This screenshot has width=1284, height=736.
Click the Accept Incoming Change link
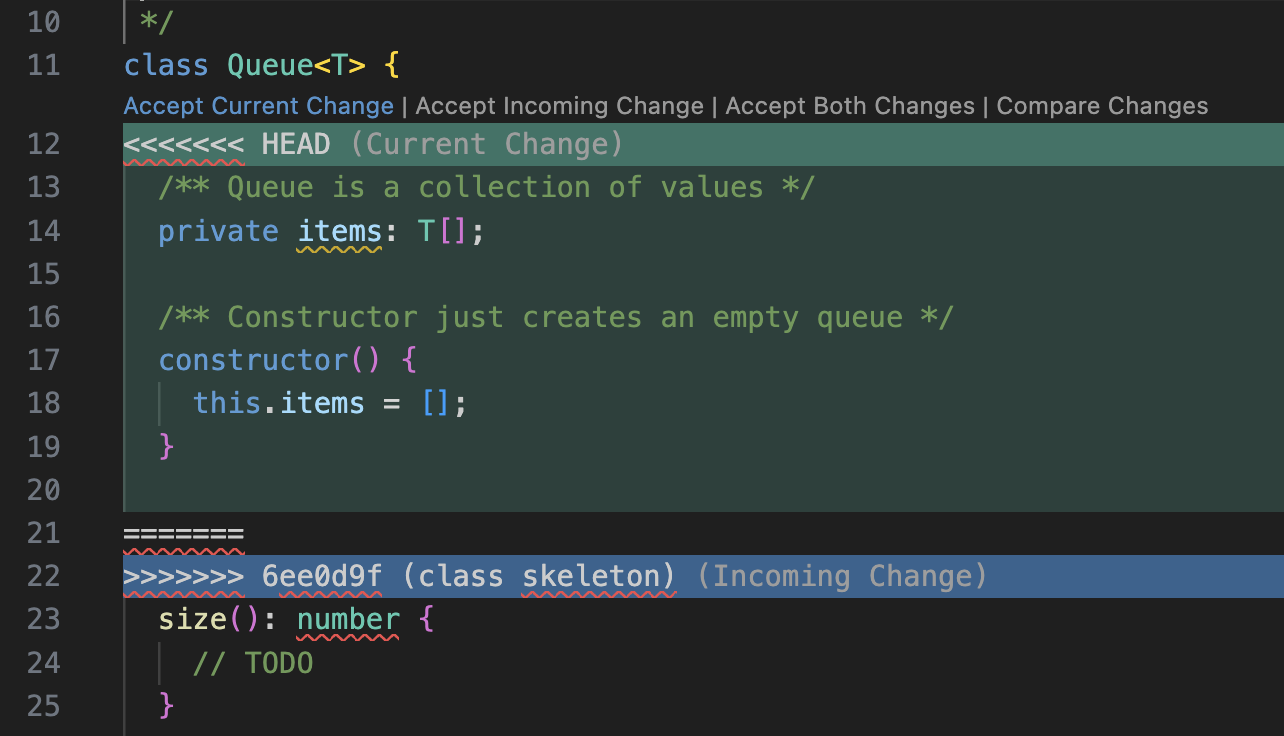(558, 105)
